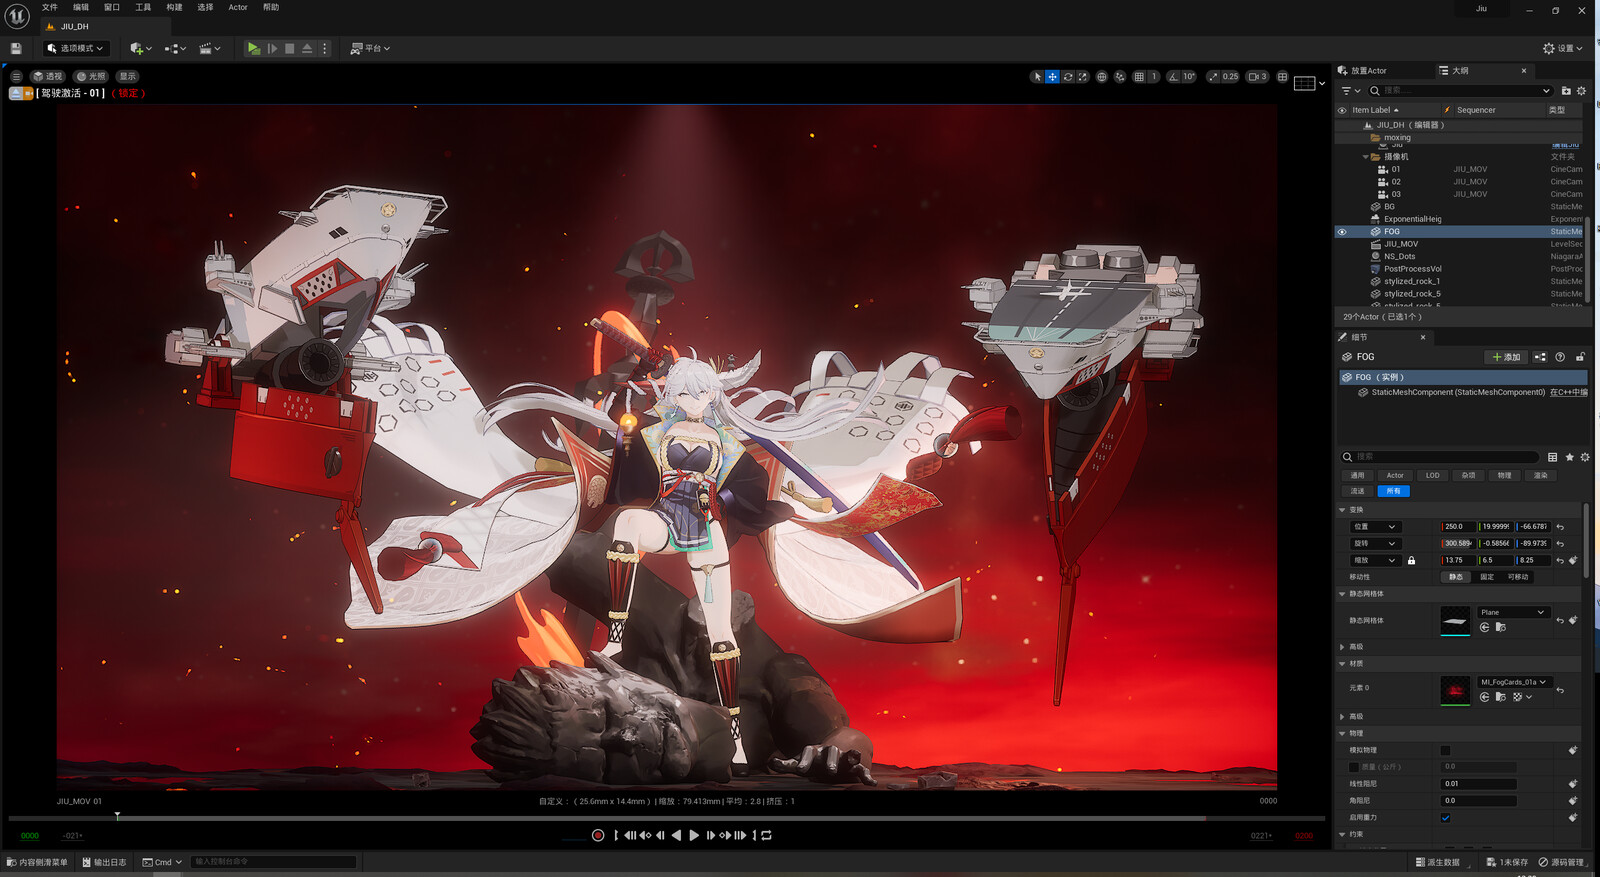The height and width of the screenshot is (877, 1600).
Task: Toggle loop playback in the sequencer controls
Action: coord(767,835)
